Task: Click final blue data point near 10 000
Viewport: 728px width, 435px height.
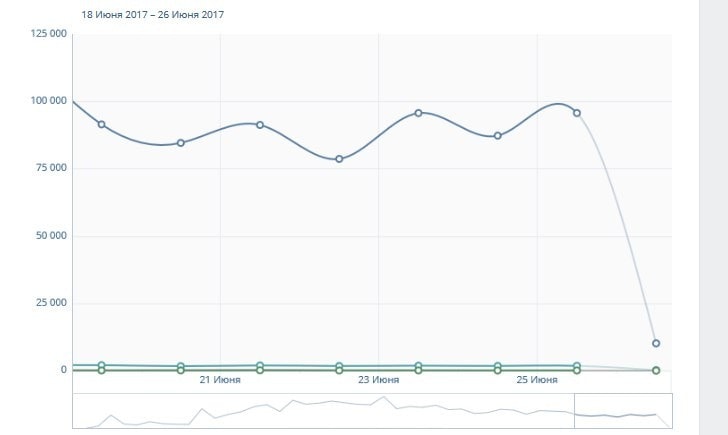Action: 656,343
